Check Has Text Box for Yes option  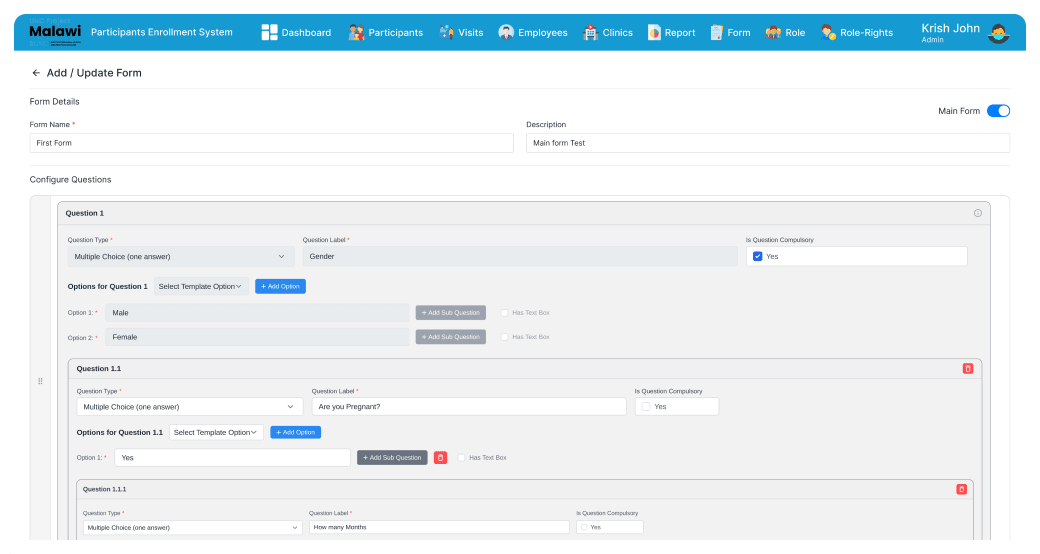462,458
